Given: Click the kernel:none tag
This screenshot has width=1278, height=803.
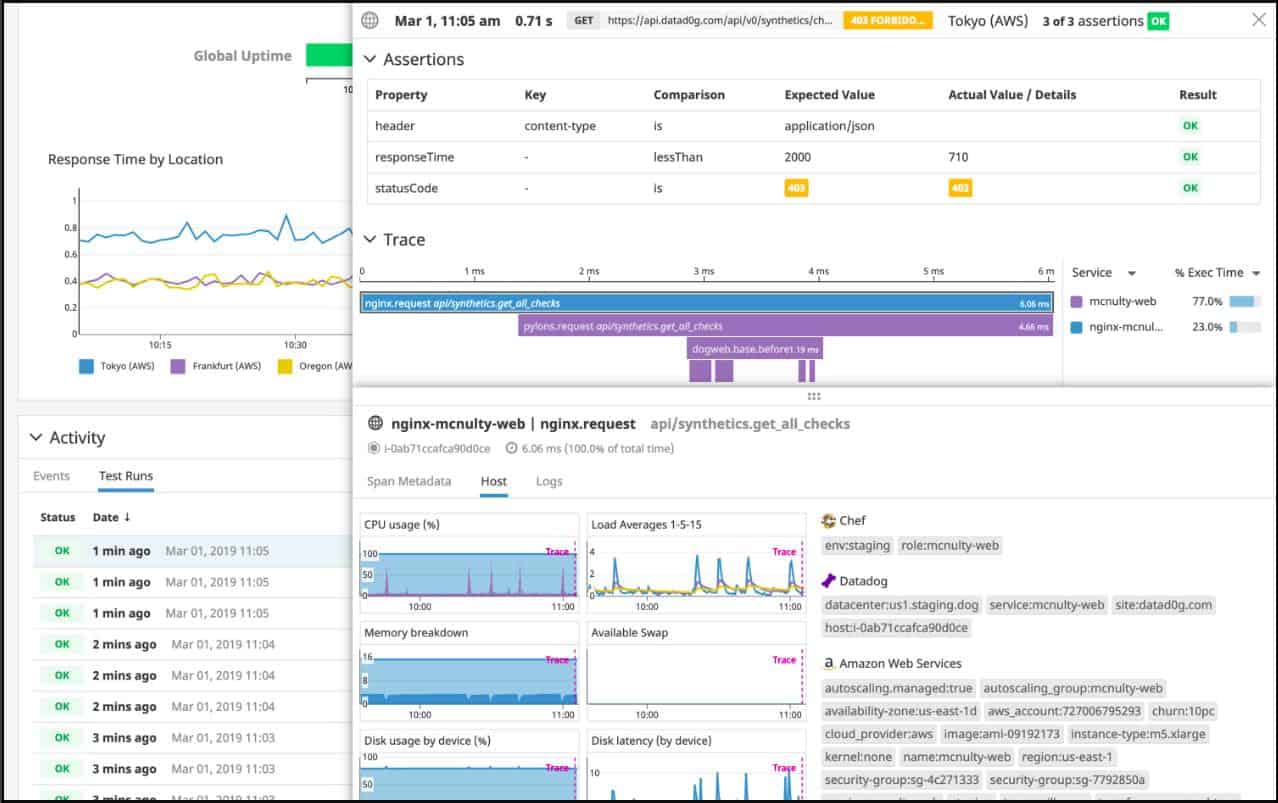Looking at the screenshot, I should point(859,757).
